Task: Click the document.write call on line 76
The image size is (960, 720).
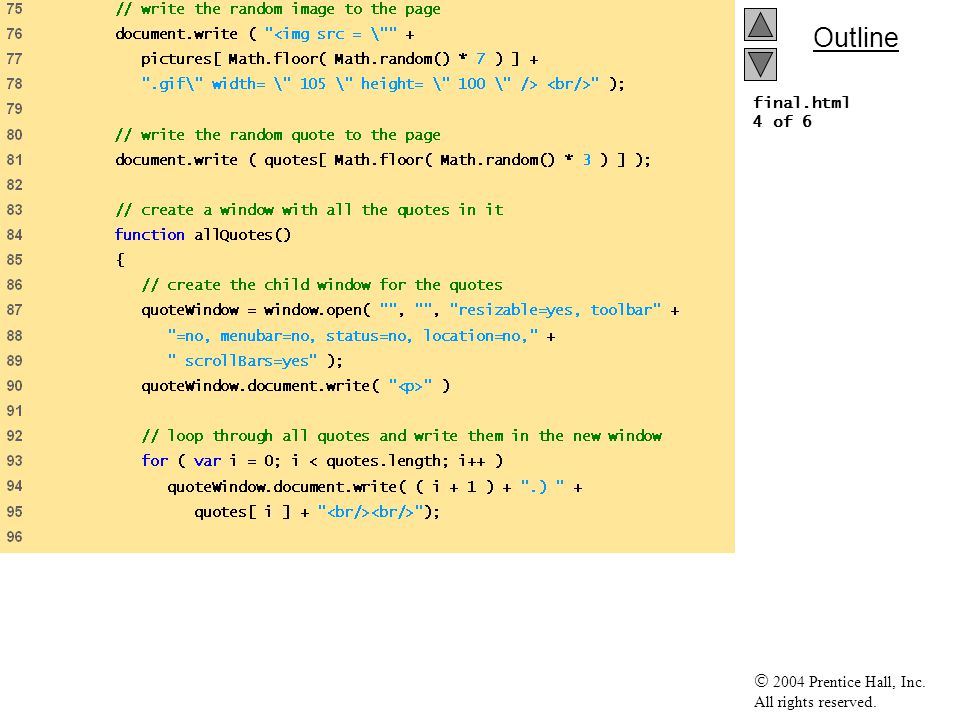Action: (x=264, y=34)
